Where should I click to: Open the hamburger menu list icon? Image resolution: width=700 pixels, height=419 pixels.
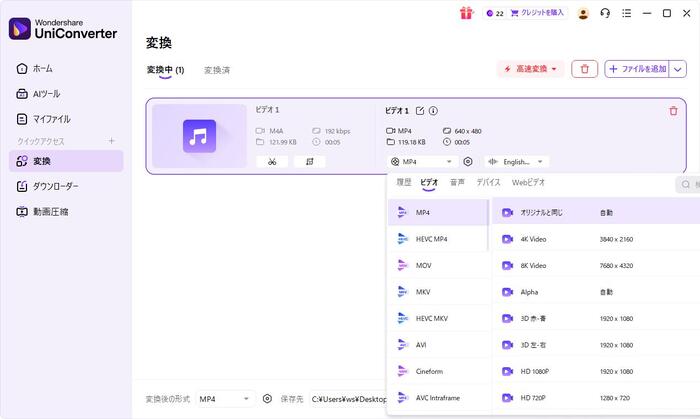(x=627, y=13)
